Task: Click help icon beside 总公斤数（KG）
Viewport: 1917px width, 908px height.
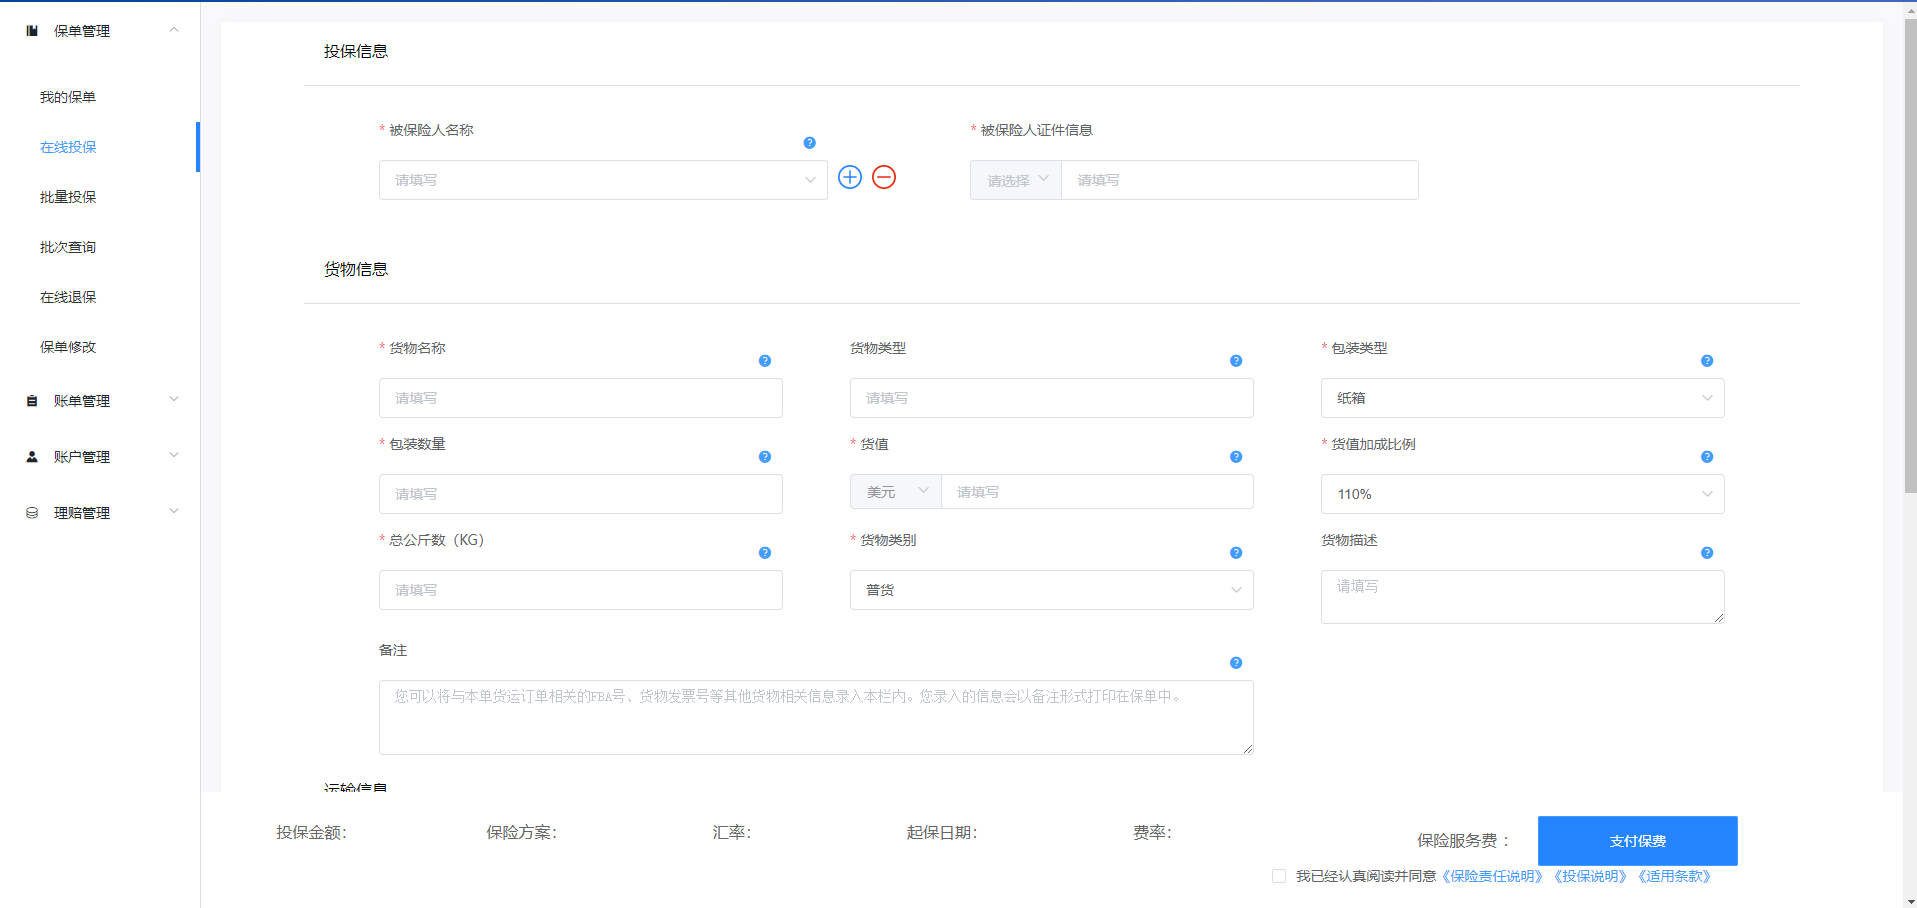Action: [765, 553]
